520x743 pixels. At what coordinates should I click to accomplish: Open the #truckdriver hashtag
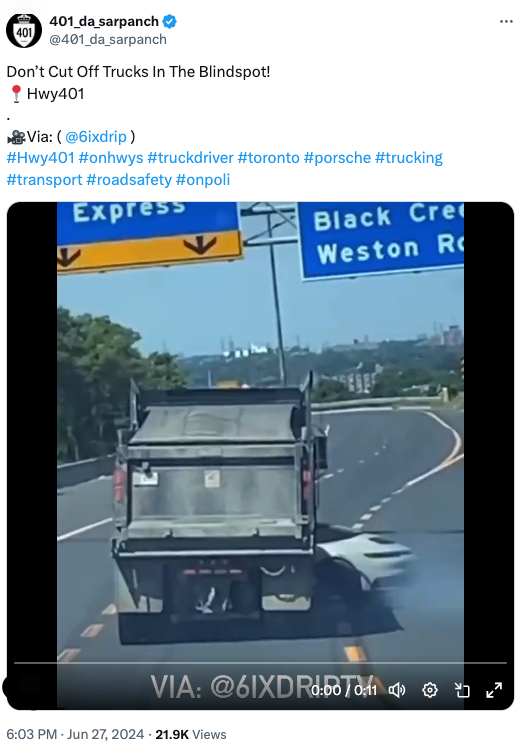191,158
